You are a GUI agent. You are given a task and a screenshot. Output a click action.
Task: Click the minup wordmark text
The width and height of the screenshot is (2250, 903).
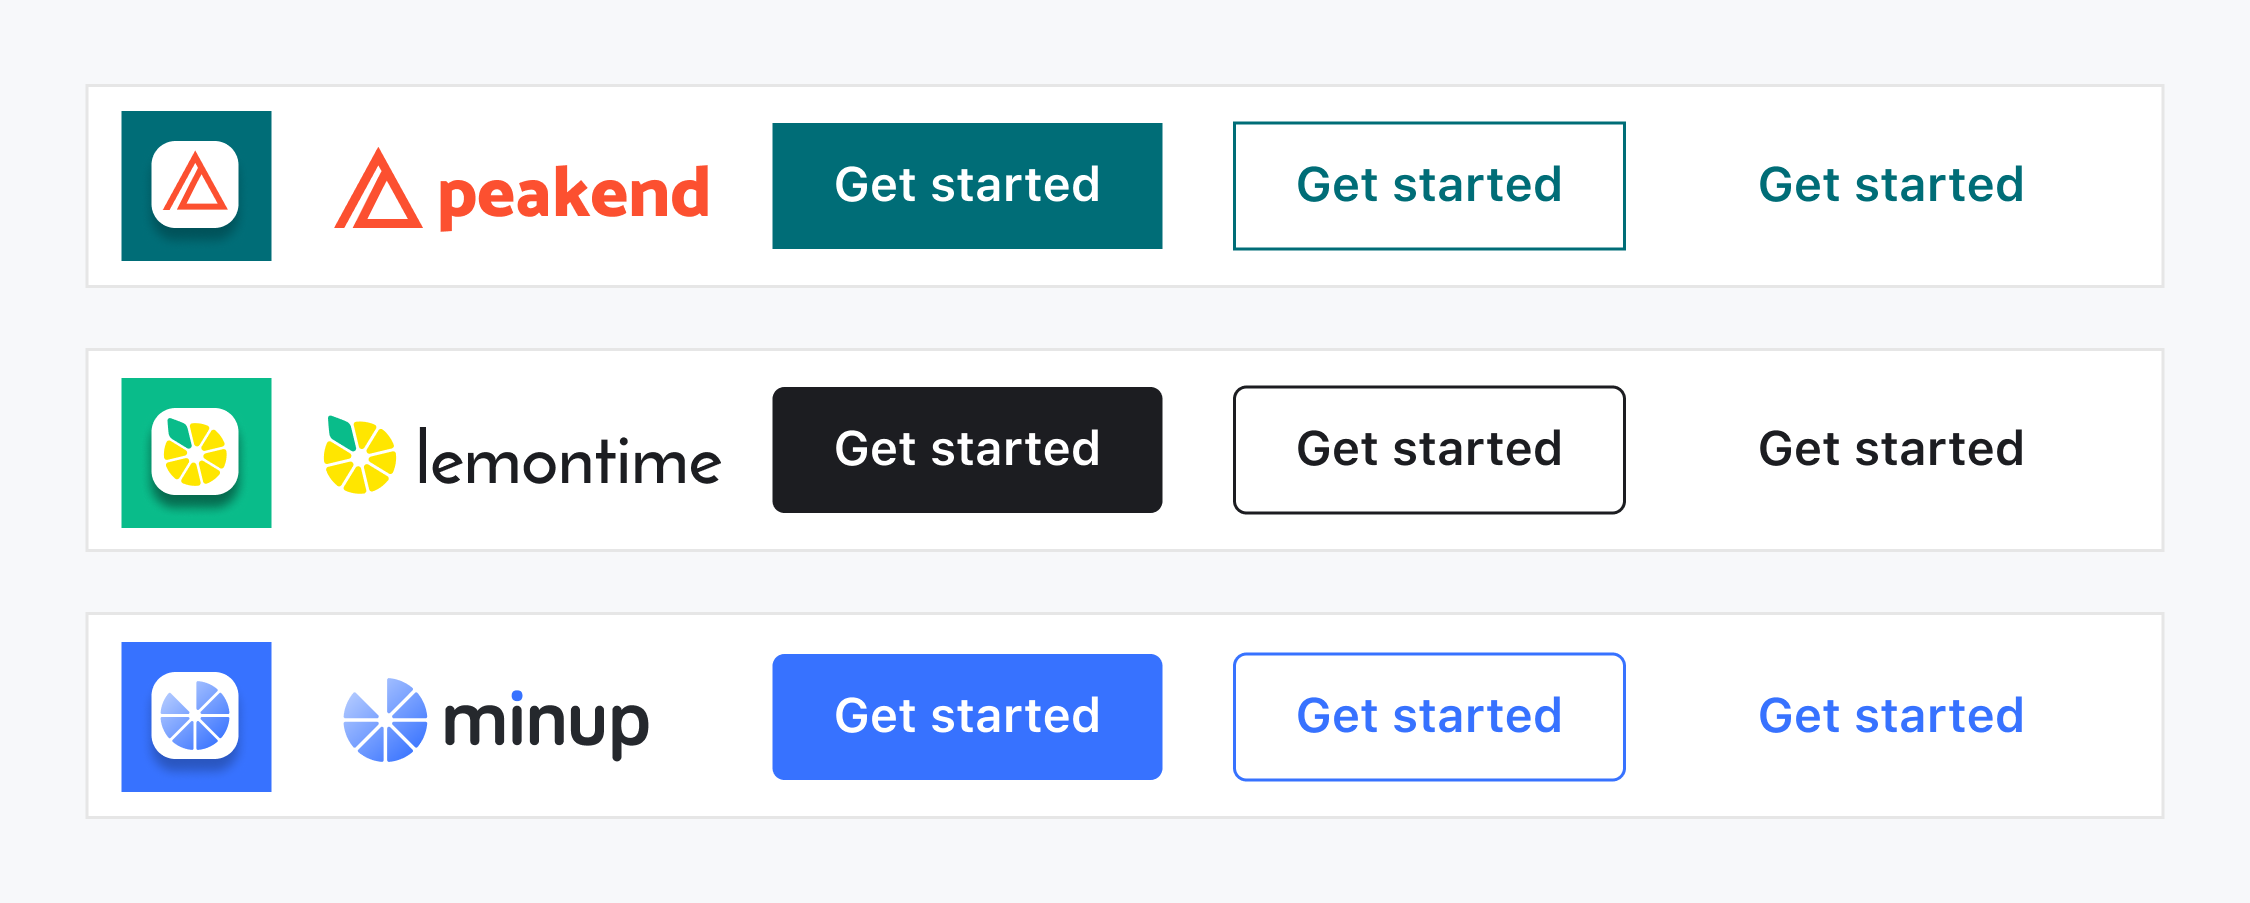coord(546,723)
